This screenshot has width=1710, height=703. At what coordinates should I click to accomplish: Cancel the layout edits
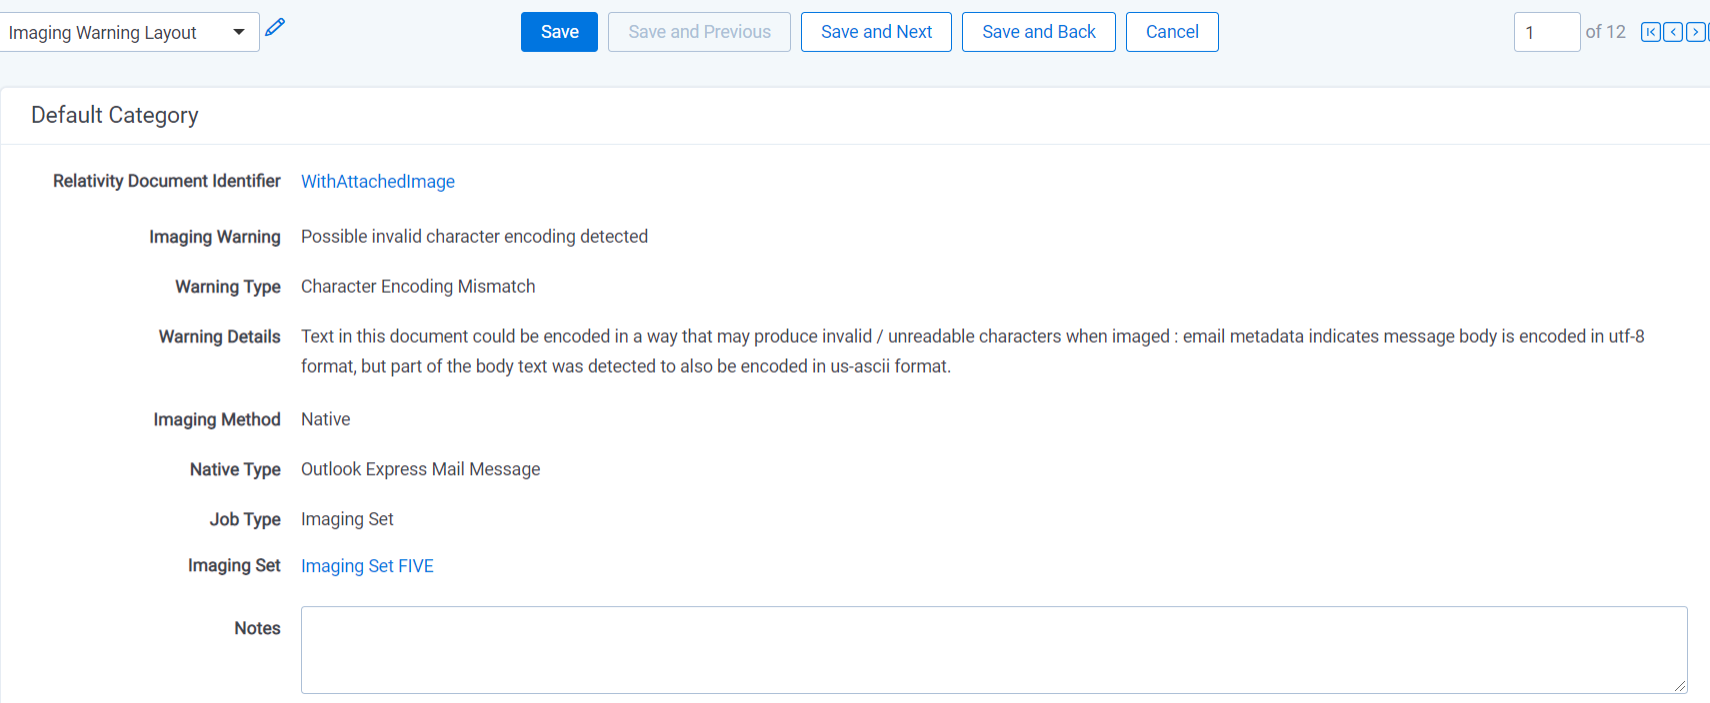1171,32
